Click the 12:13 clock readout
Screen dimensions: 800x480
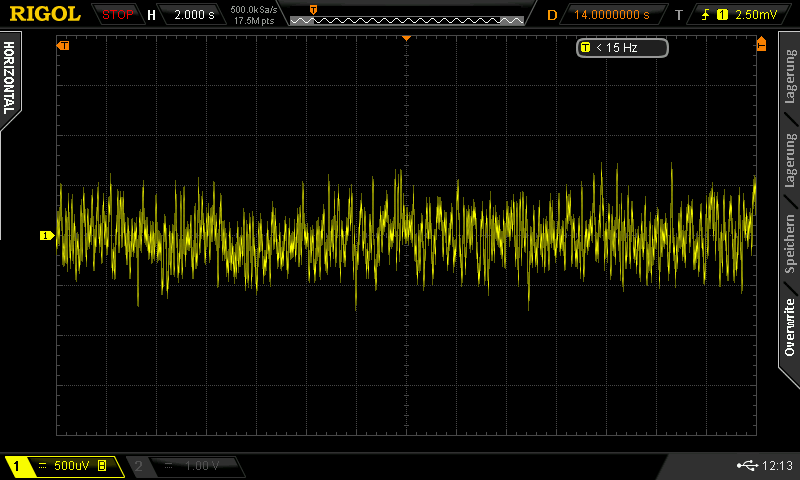777,465
